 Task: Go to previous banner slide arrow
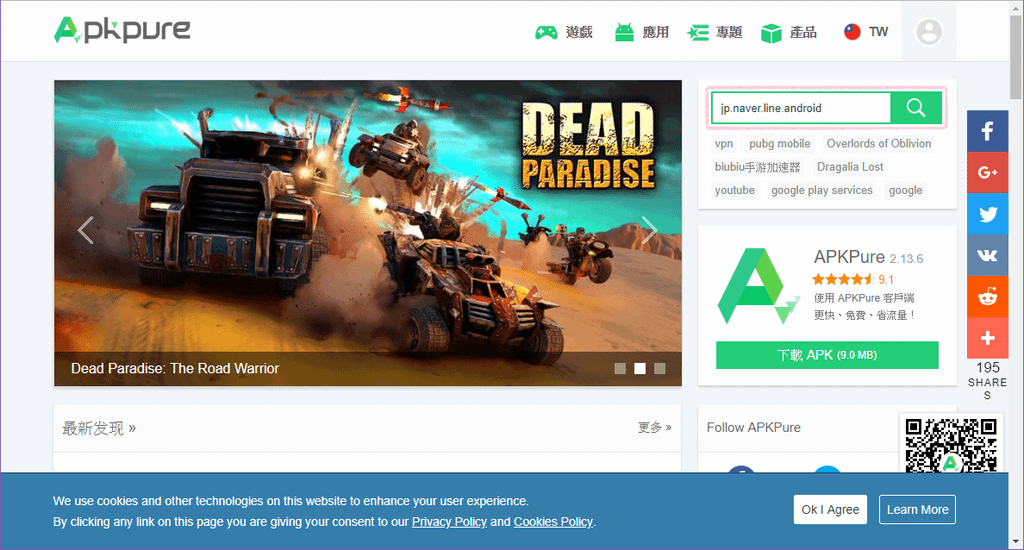(x=86, y=230)
